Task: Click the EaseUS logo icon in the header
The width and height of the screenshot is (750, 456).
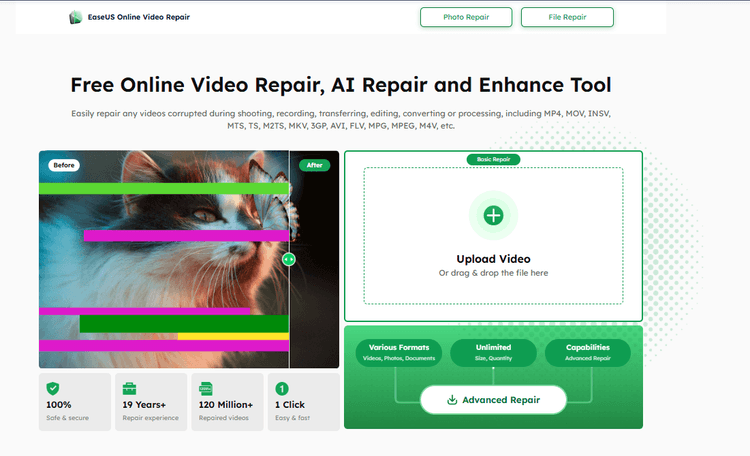Action: click(75, 17)
